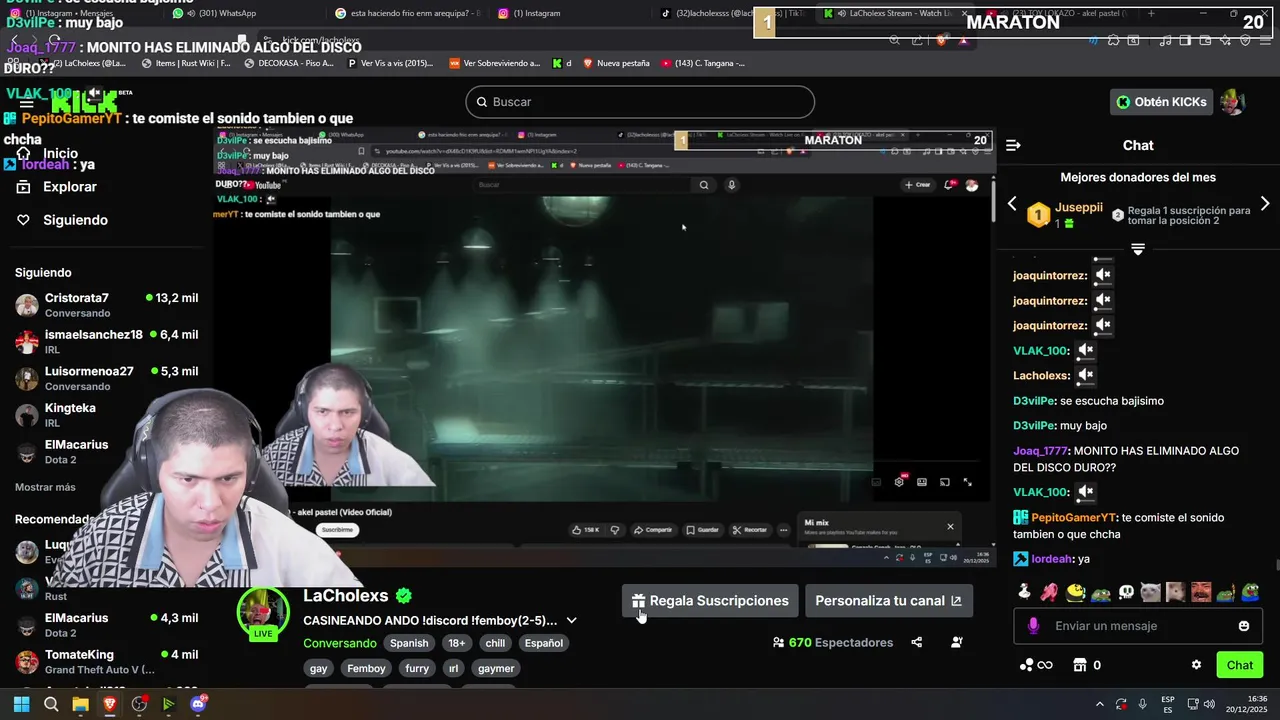
Task: Insert the skull emote into chat
Action: 1126,592
